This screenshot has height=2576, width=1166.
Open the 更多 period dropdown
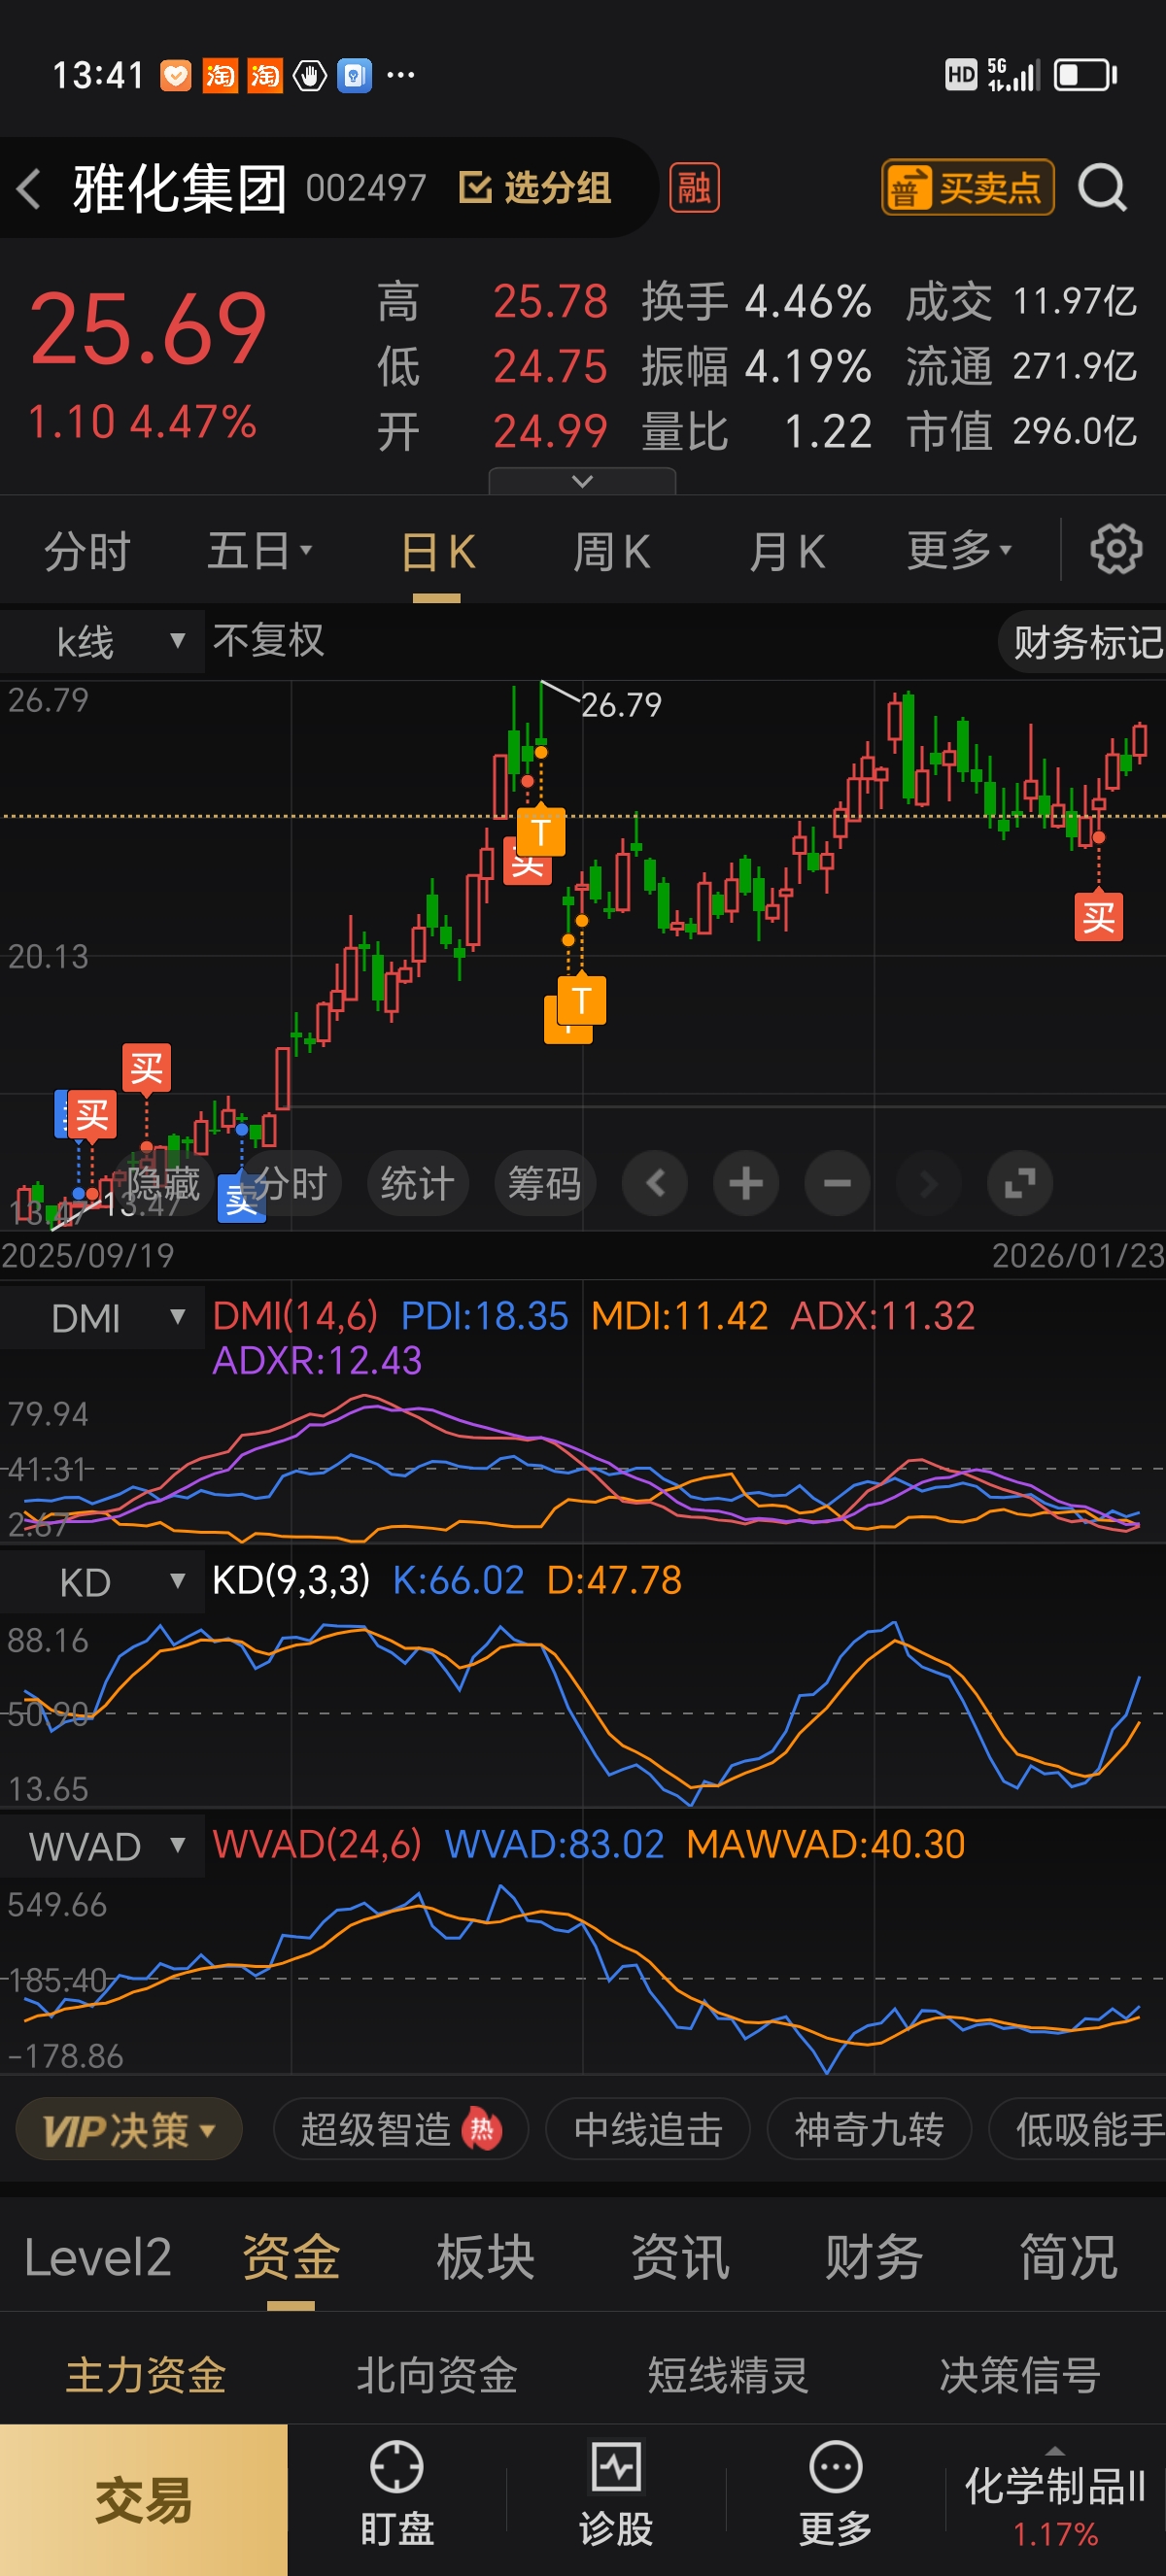958,551
